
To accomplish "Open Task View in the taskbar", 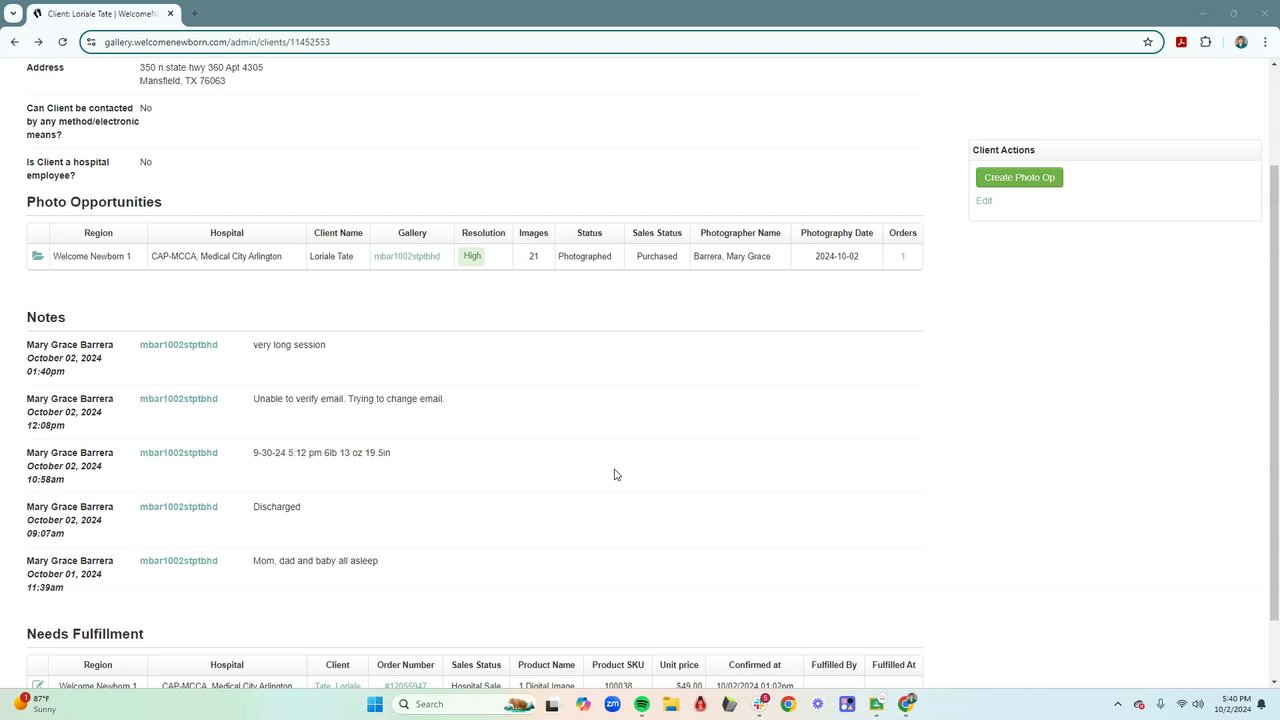I will [552, 704].
